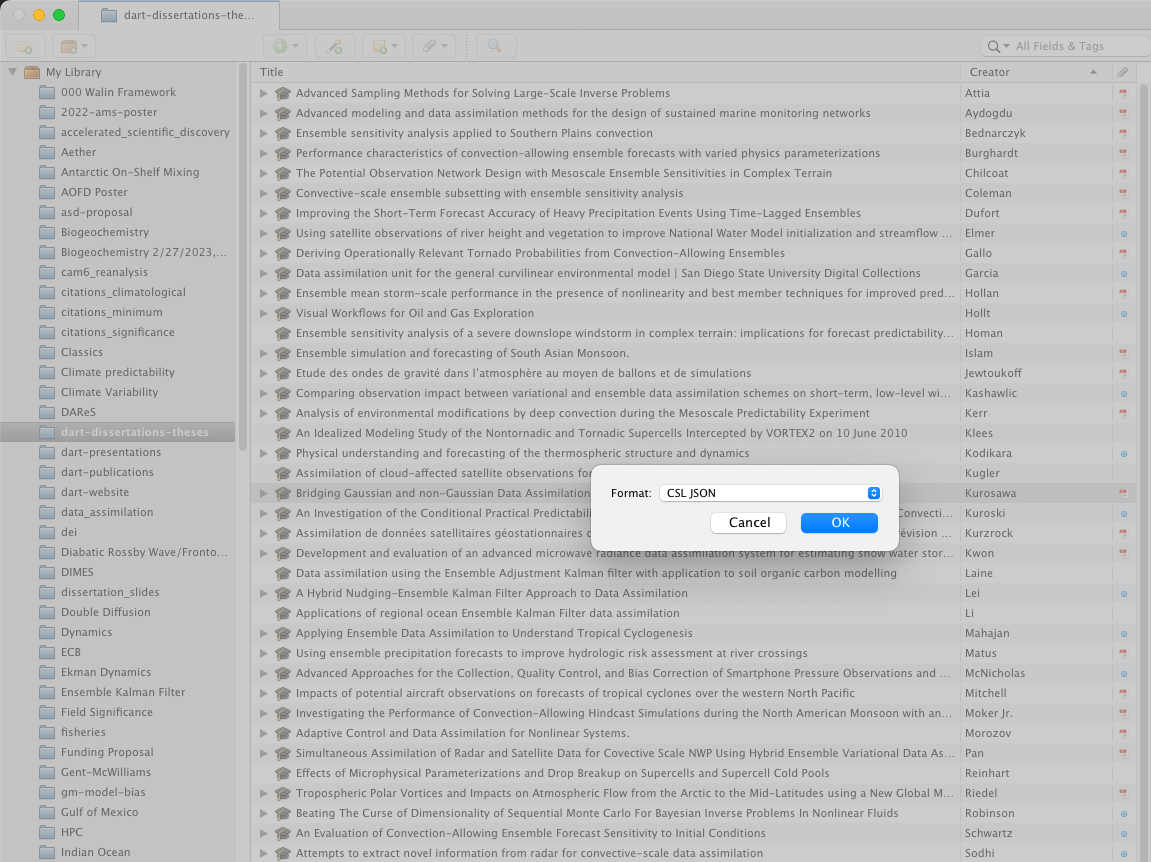Open the Ensemble Kalman Filter collection

pyautogui.click(x=122, y=692)
